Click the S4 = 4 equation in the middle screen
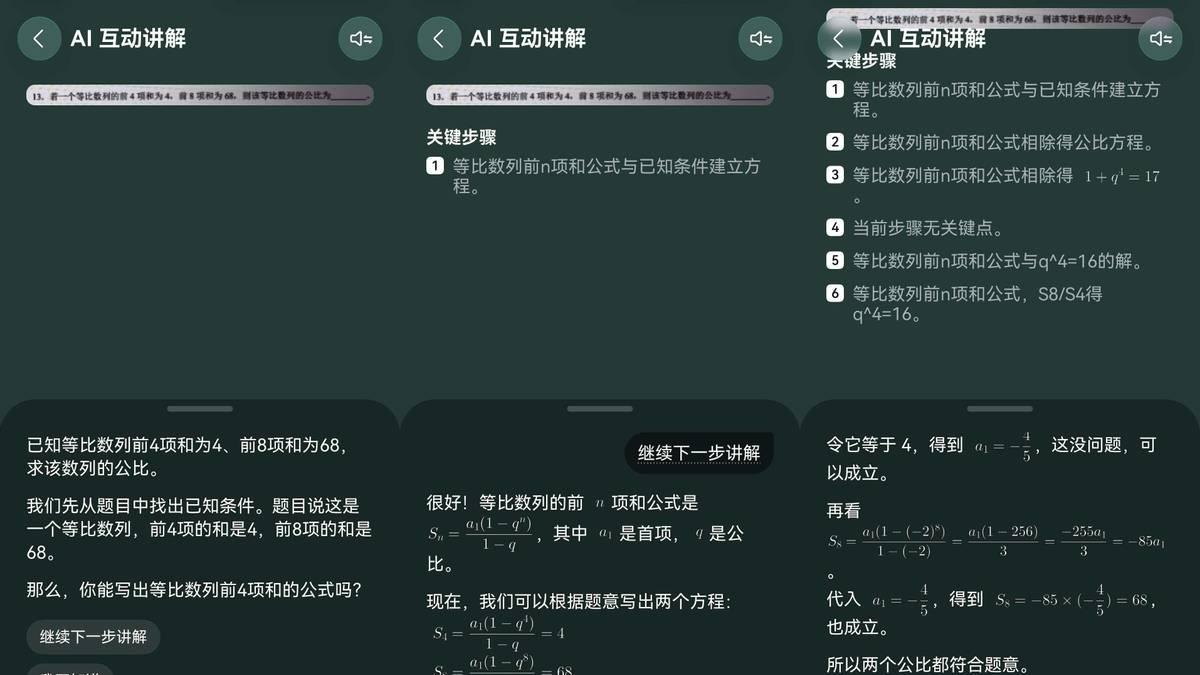Screen dimensions: 1200x675 498,633
